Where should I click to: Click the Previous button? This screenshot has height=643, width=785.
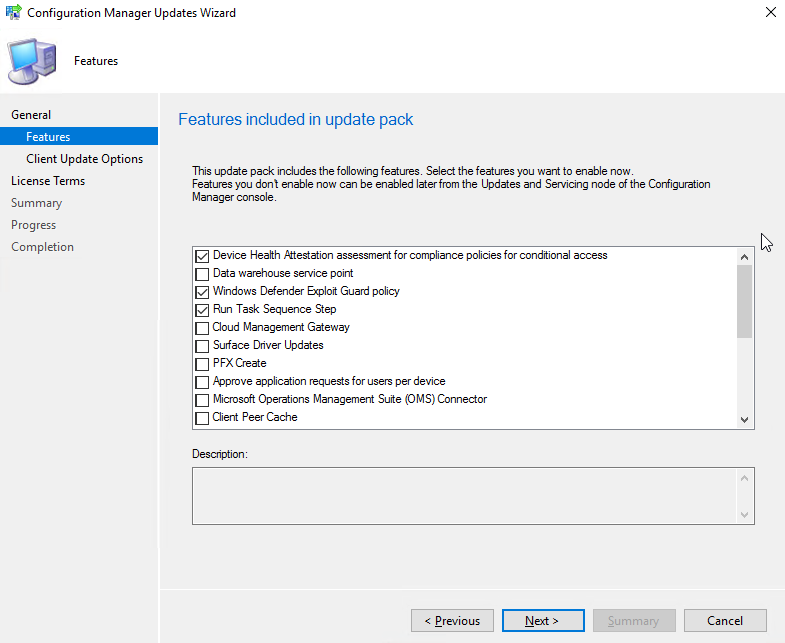pos(453,620)
